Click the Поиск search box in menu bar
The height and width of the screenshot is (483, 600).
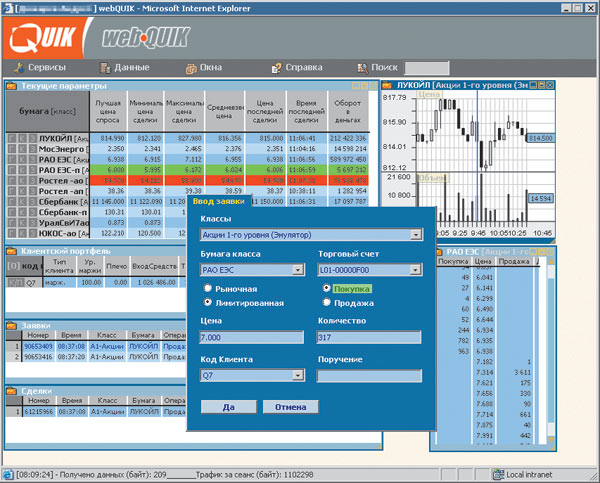click(427, 68)
